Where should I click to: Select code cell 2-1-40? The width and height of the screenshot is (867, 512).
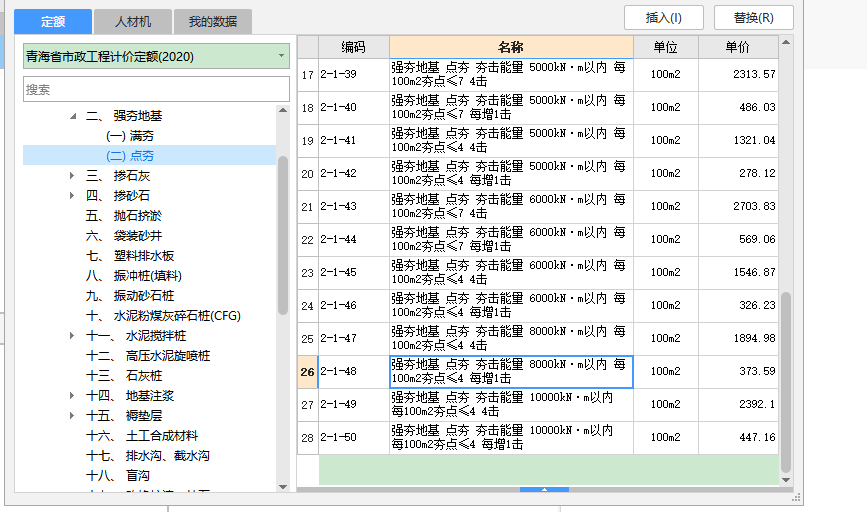[x=354, y=107]
